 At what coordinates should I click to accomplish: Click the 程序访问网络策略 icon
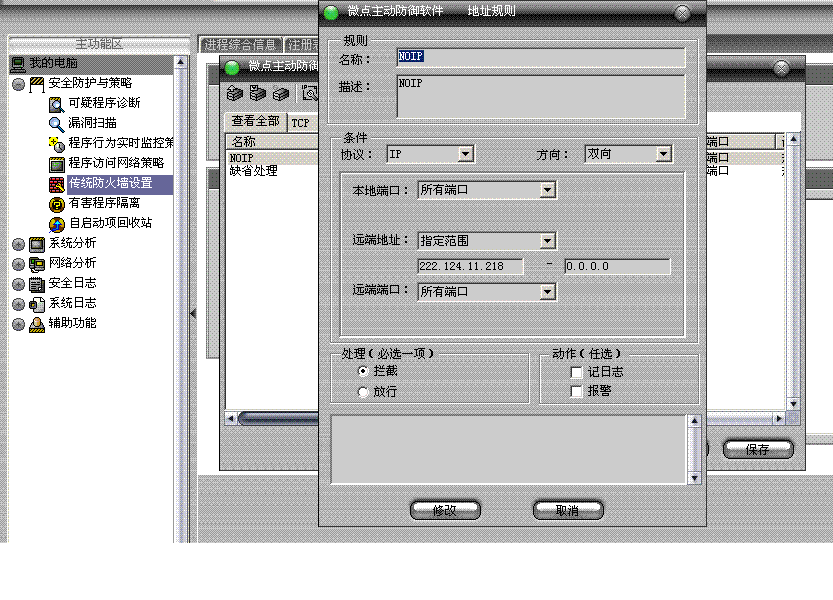click(x=56, y=164)
